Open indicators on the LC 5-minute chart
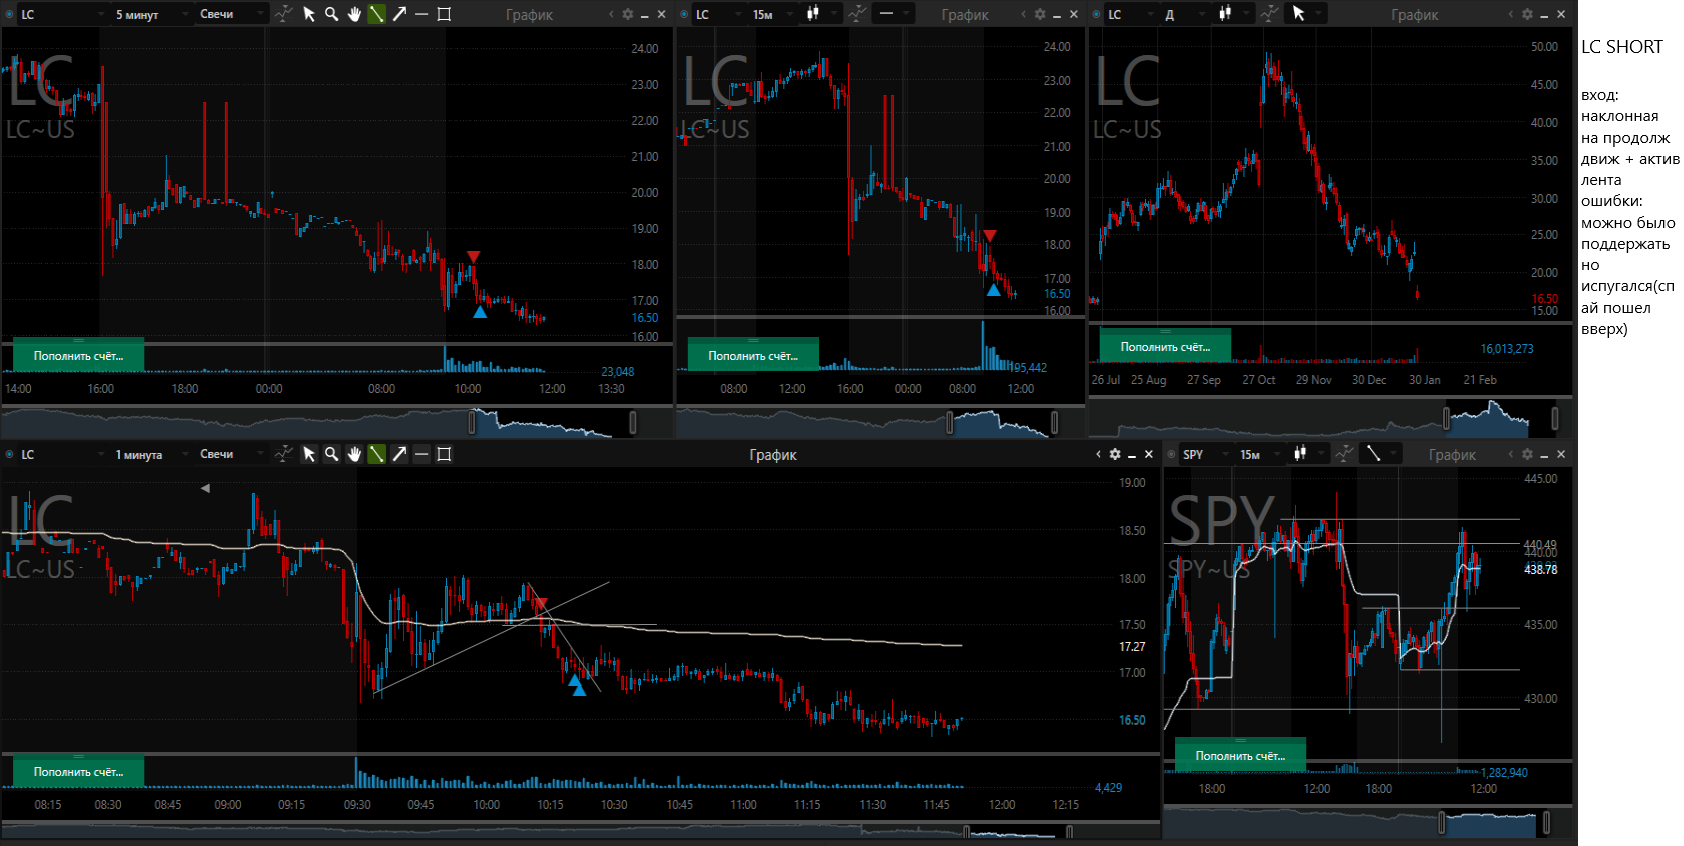The image size is (1684, 846). pos(284,14)
